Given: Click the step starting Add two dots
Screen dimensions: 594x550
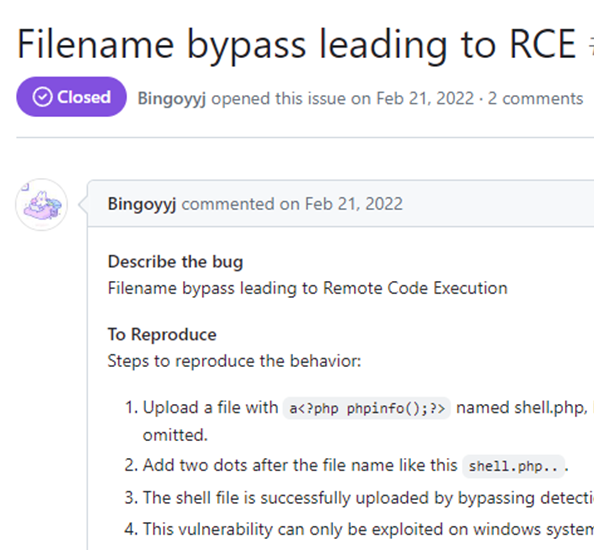Looking at the screenshot, I should (x=346, y=466).
